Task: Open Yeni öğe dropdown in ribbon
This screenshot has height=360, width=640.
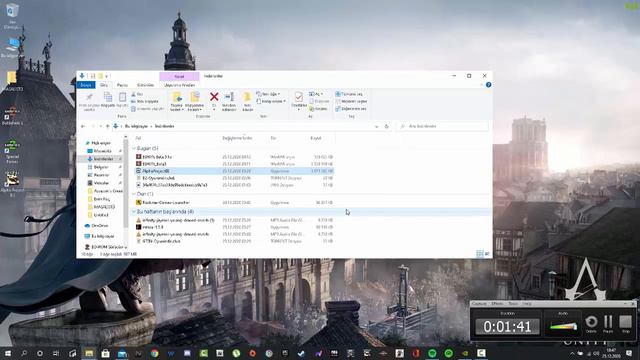Action: pyautogui.click(x=269, y=94)
